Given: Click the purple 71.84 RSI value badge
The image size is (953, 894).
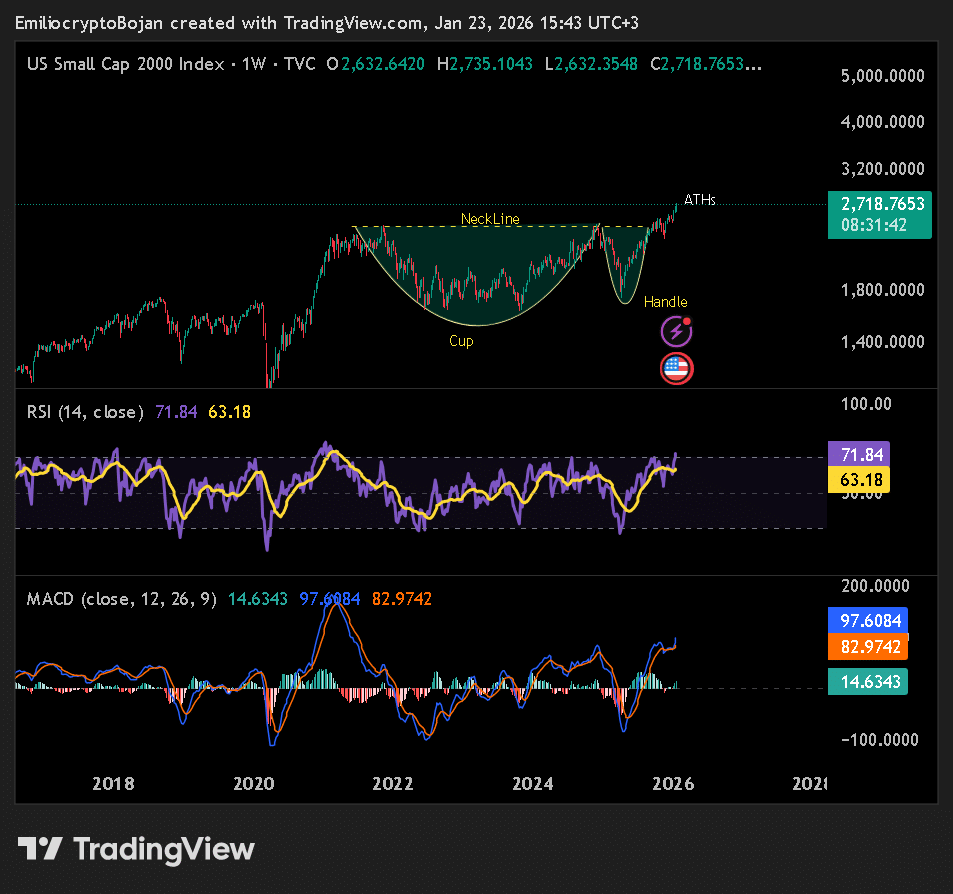Looking at the screenshot, I should tap(859, 453).
